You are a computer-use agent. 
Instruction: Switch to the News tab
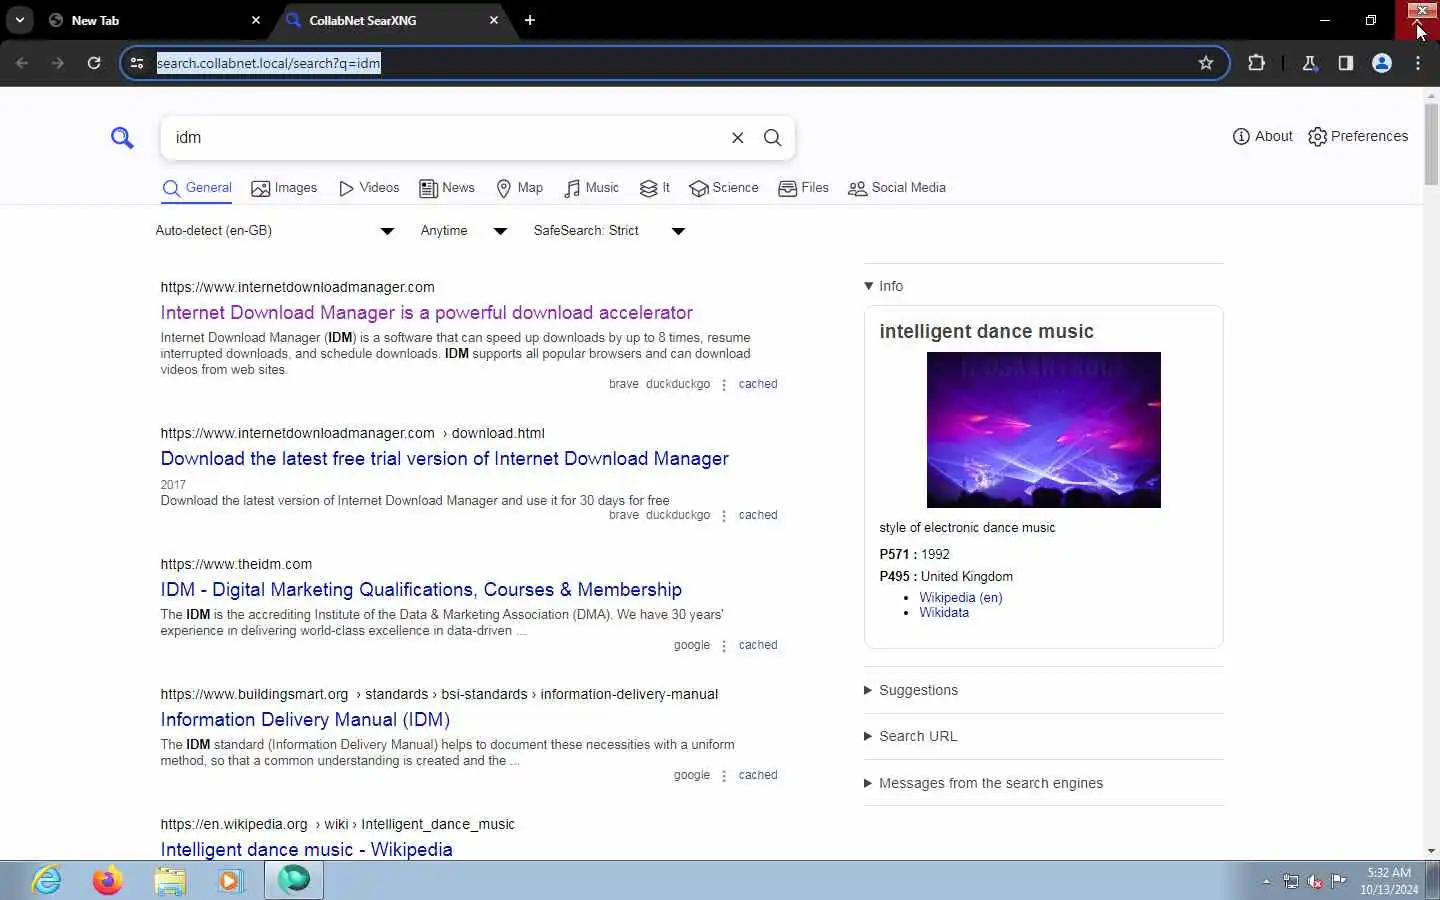pos(447,188)
